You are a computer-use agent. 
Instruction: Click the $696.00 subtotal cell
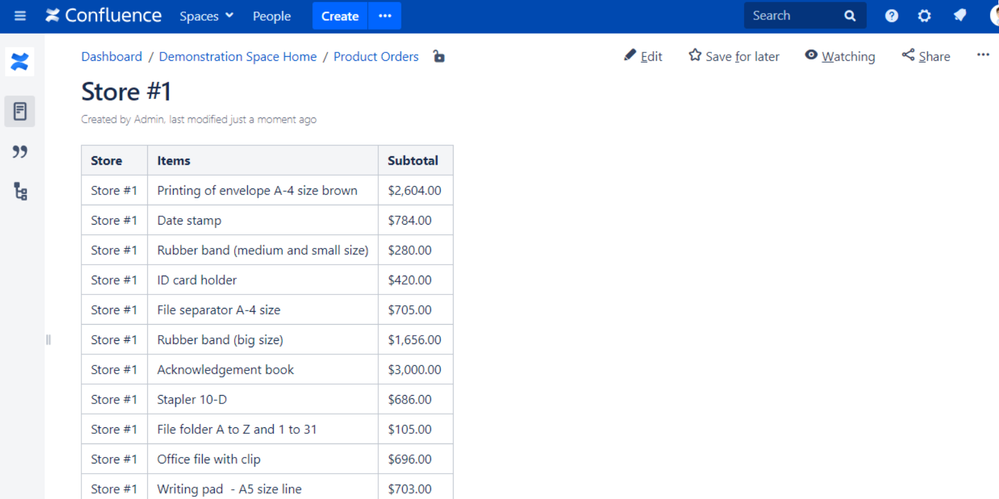[416, 459]
